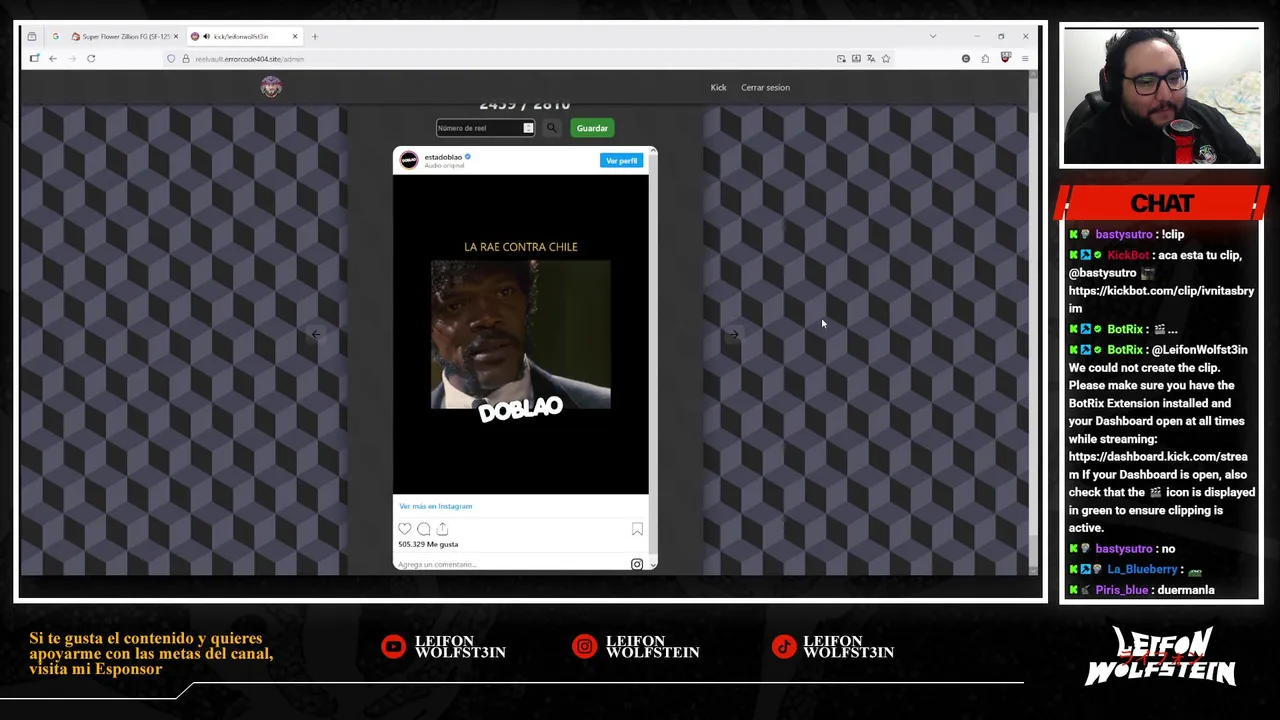1280x720 pixels.
Task: Share the reel using the share icon
Action: click(x=442, y=529)
